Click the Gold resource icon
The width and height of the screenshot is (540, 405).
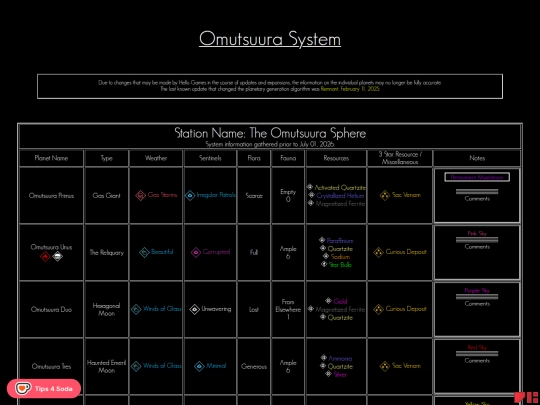click(329, 301)
